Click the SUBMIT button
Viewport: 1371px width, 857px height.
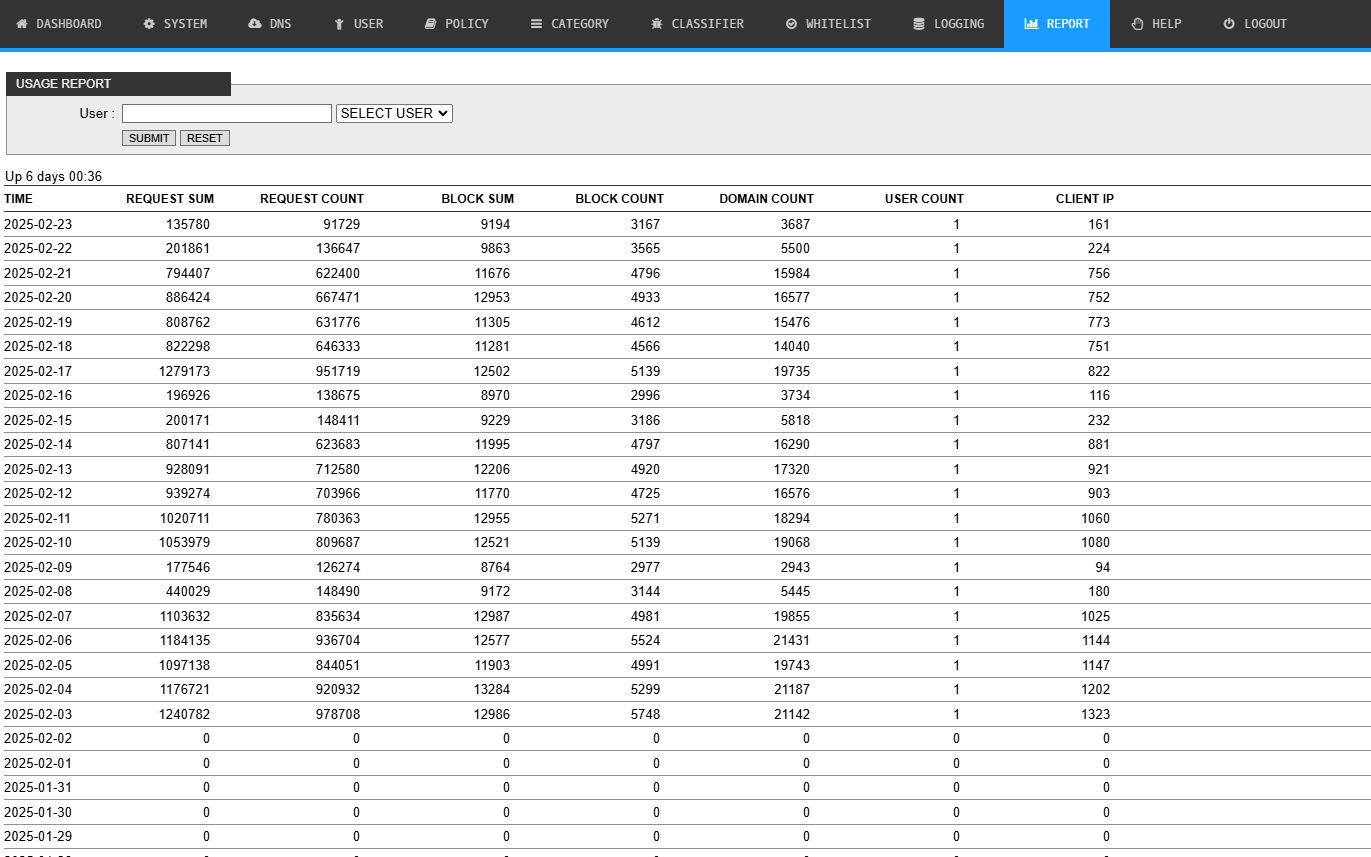(x=149, y=138)
